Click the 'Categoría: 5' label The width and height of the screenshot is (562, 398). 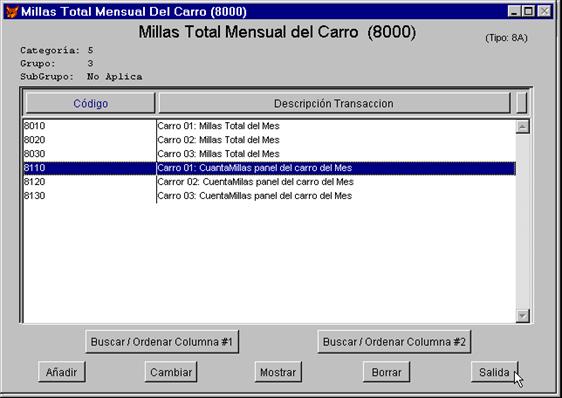click(x=57, y=50)
